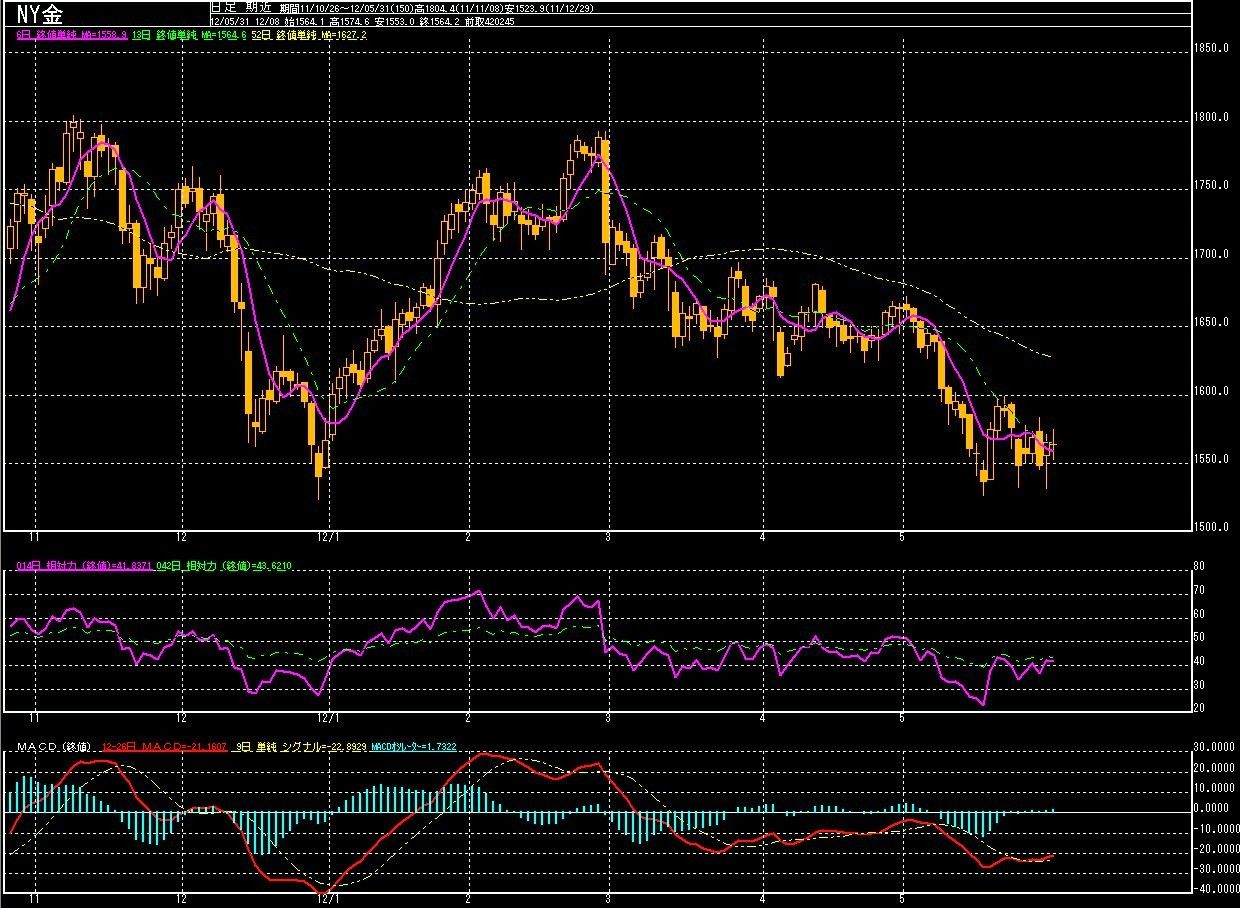Click month label 3 under price chart
1240x908 pixels.
click(x=609, y=537)
